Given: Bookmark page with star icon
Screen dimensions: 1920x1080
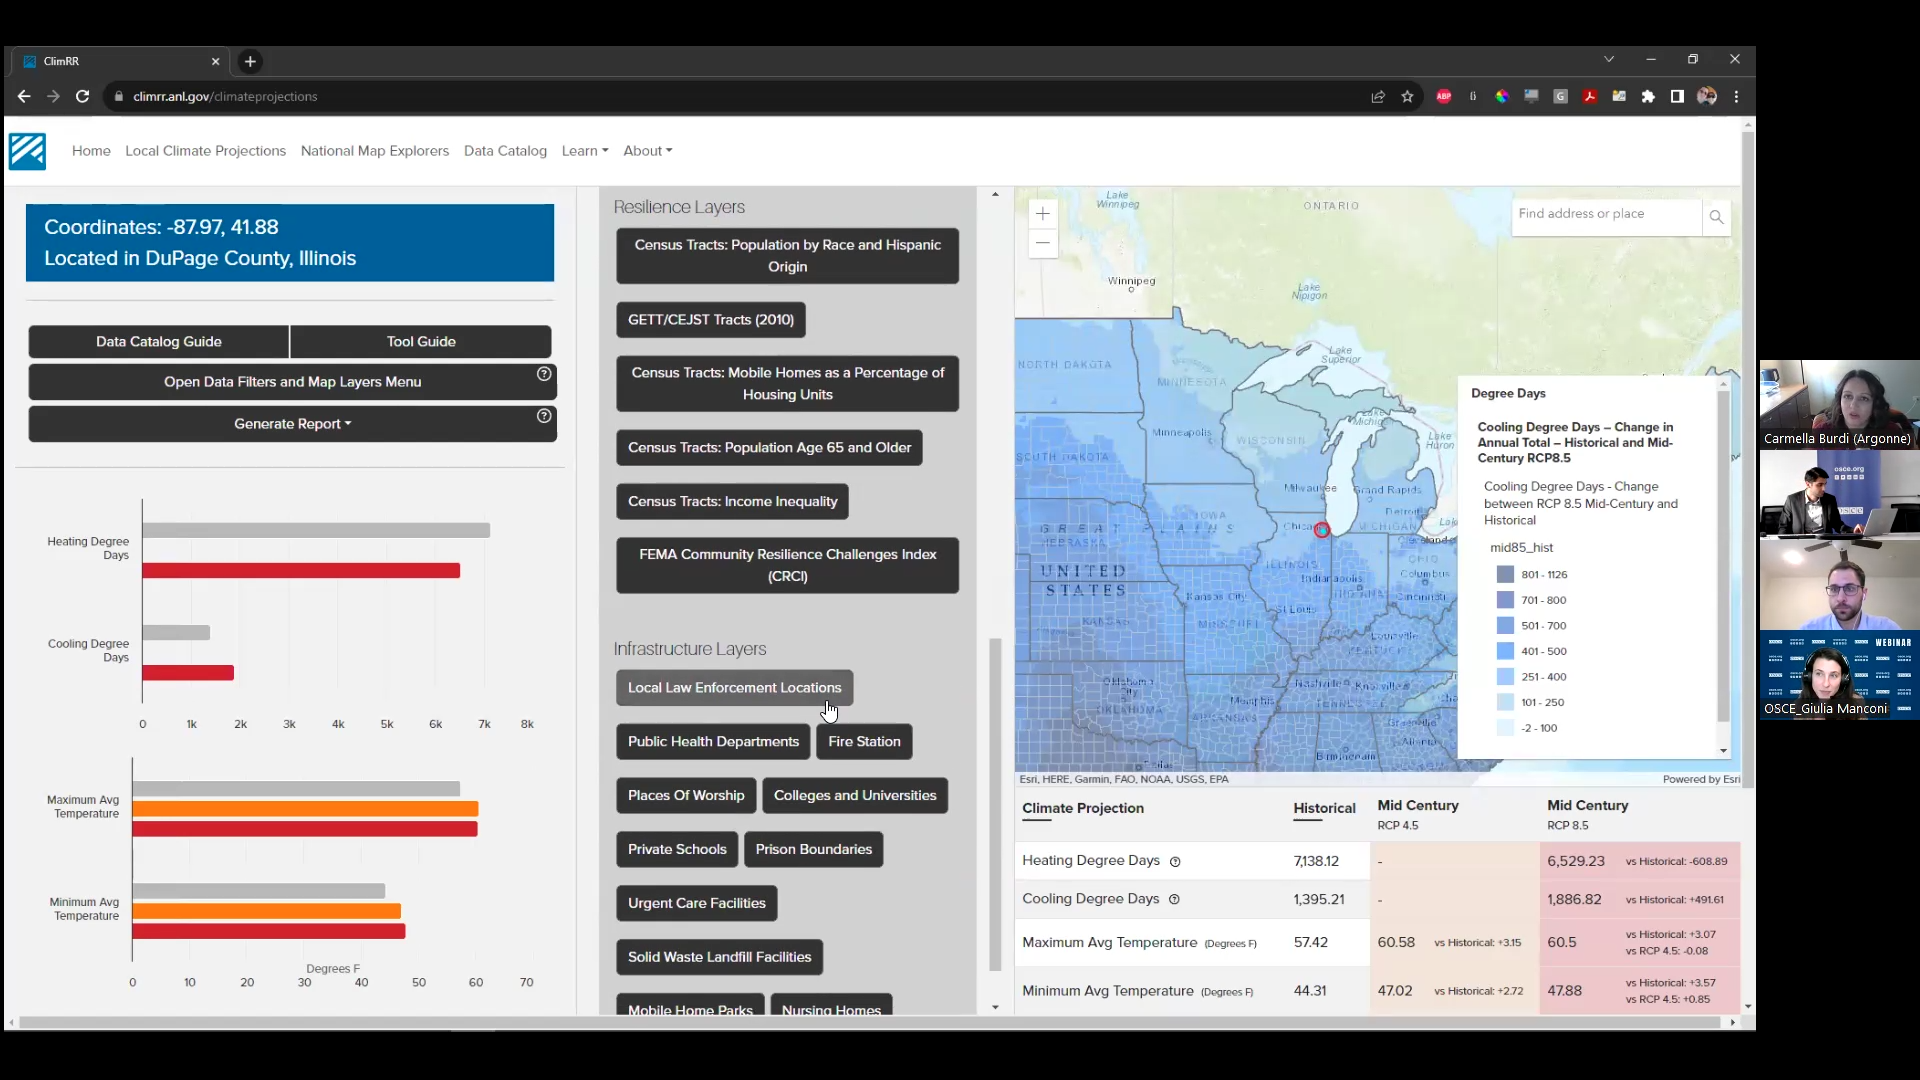Looking at the screenshot, I should [x=1407, y=97].
